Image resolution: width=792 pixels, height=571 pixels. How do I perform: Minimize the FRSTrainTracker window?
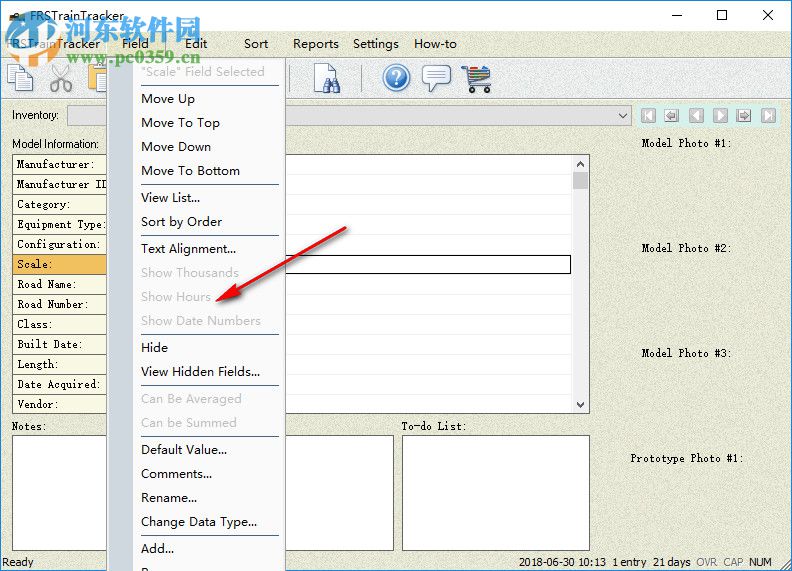coord(677,15)
